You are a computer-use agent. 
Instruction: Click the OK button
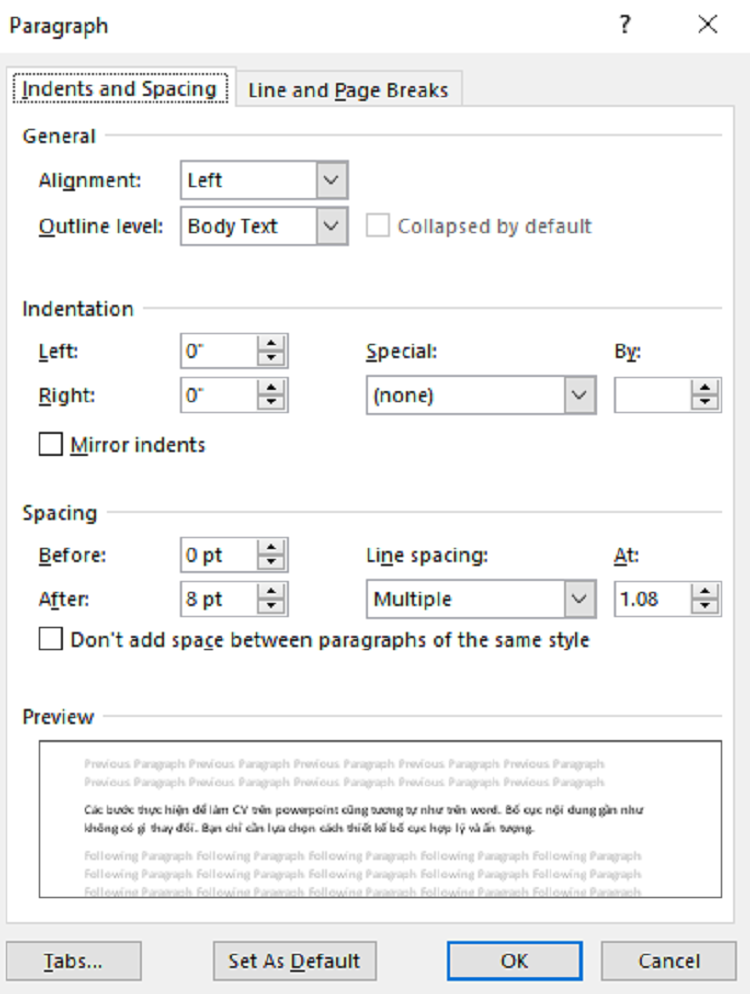[514, 961]
